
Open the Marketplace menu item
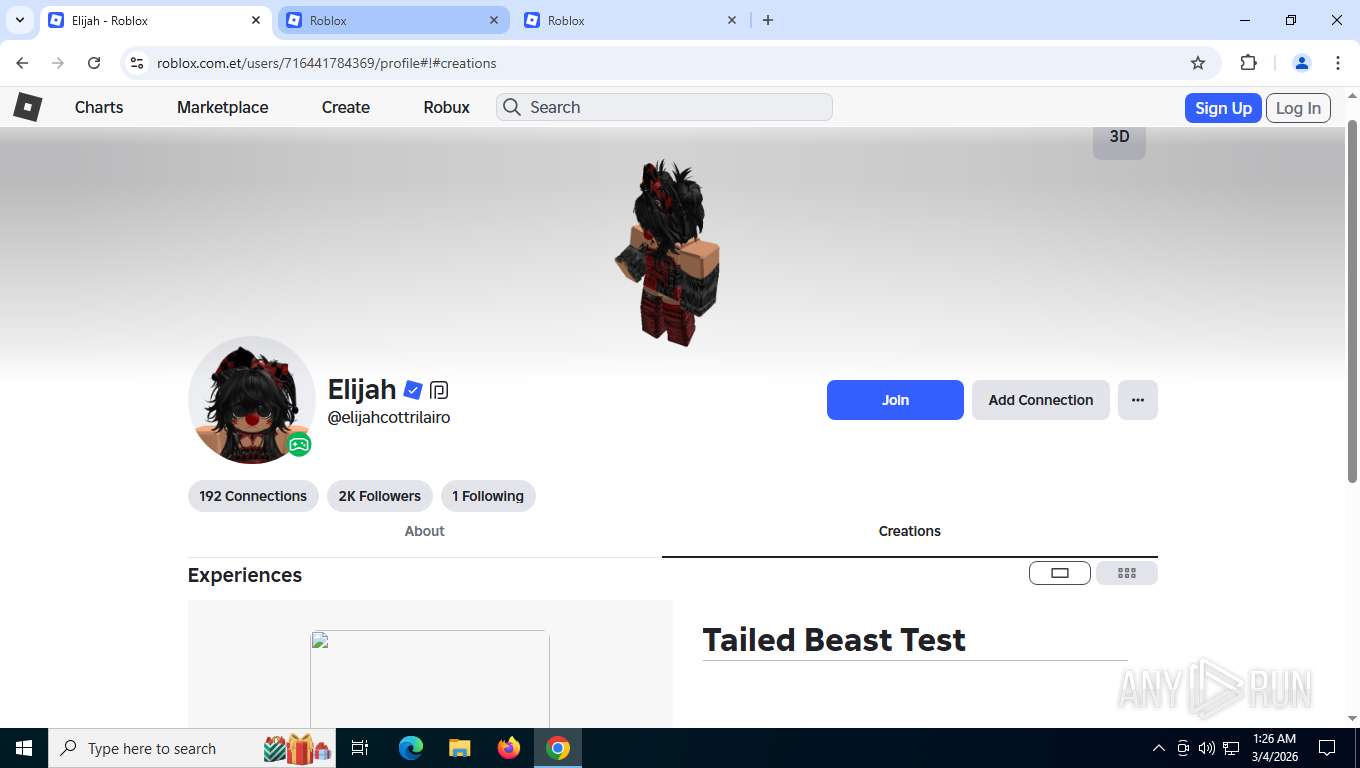click(223, 107)
